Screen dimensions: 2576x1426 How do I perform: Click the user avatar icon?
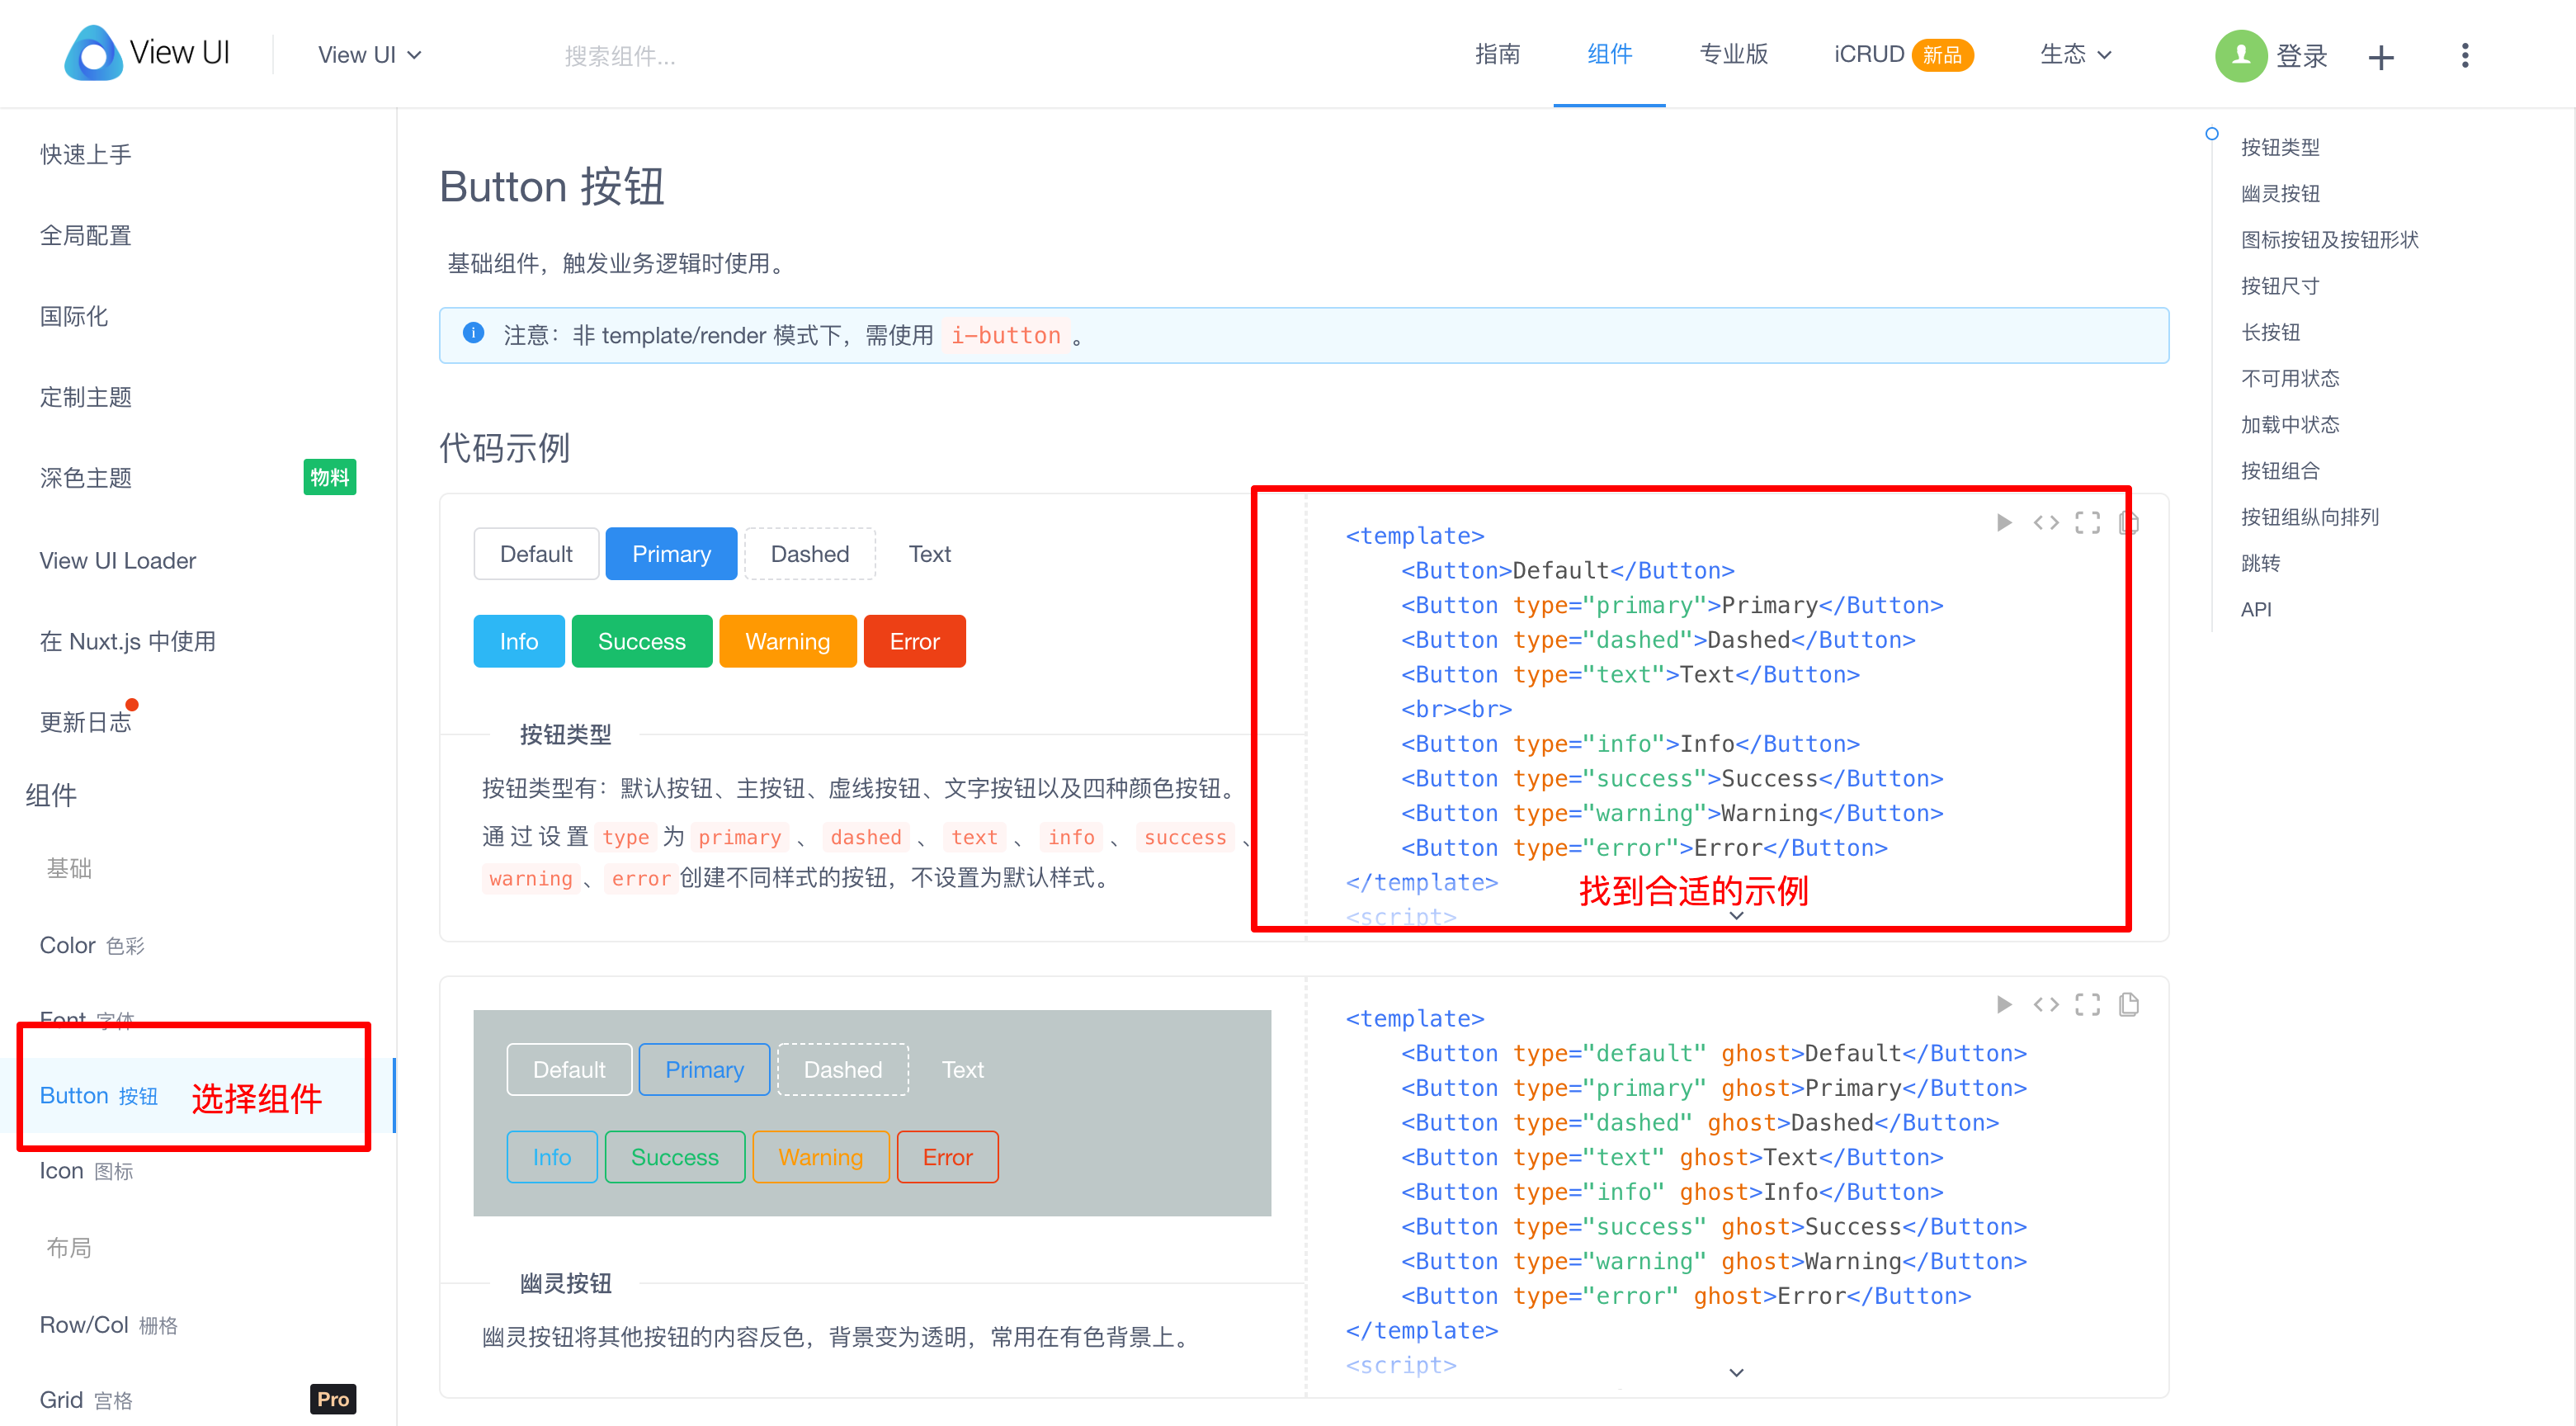[2240, 55]
